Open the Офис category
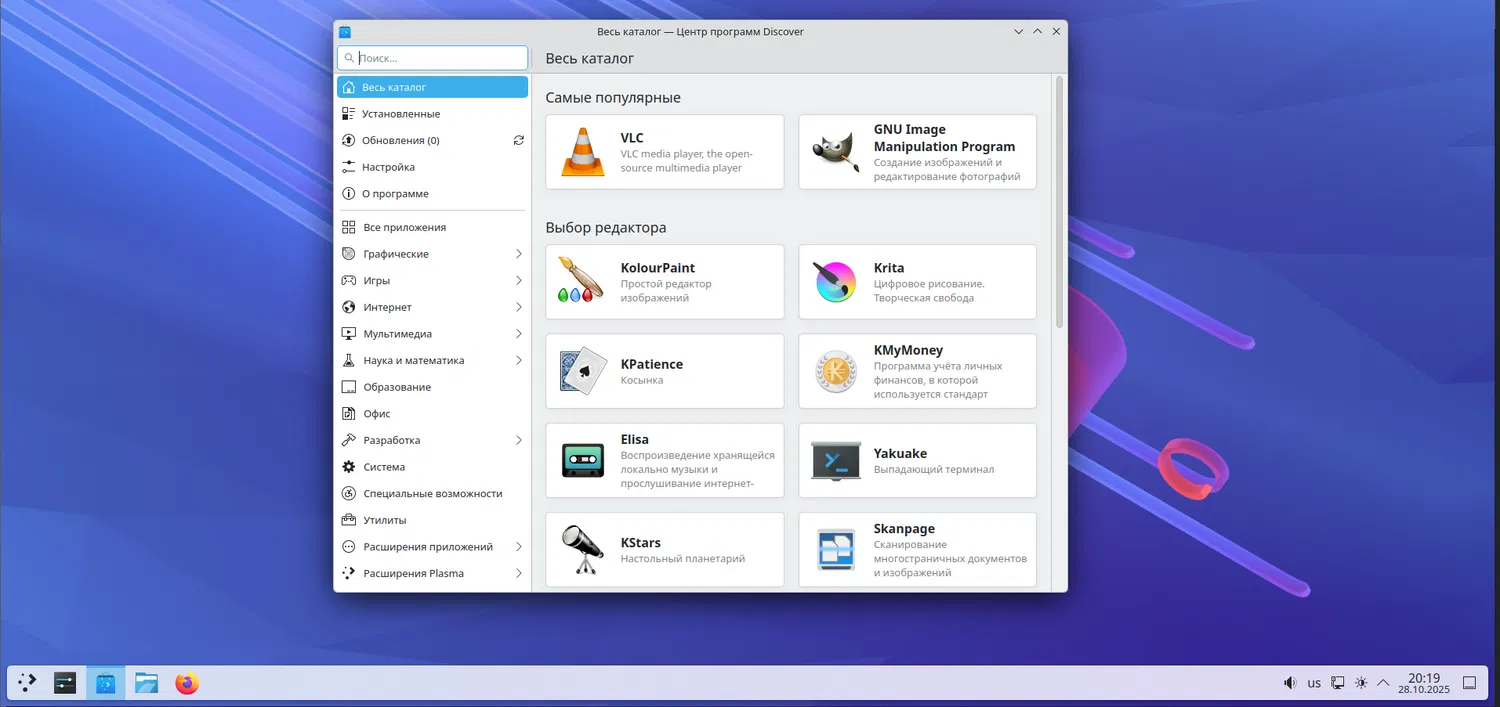The width and height of the screenshot is (1500, 707). (x=432, y=414)
